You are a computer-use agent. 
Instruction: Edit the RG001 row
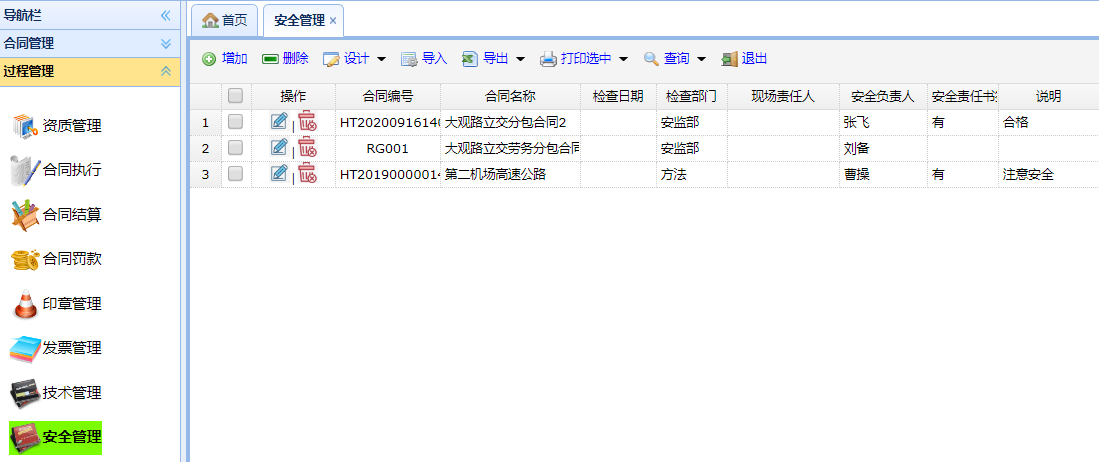click(x=279, y=147)
